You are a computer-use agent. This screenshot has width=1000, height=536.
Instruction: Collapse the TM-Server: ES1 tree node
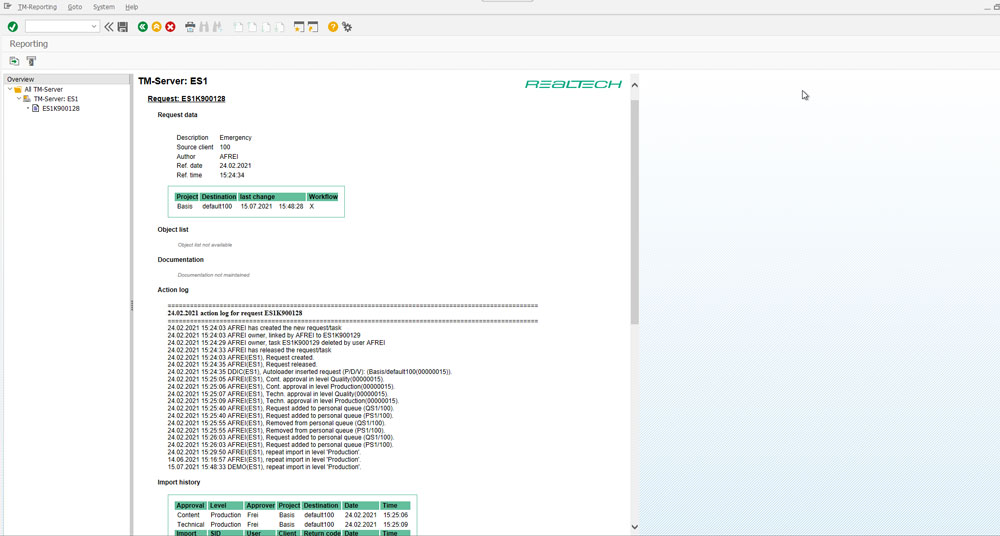pos(19,99)
